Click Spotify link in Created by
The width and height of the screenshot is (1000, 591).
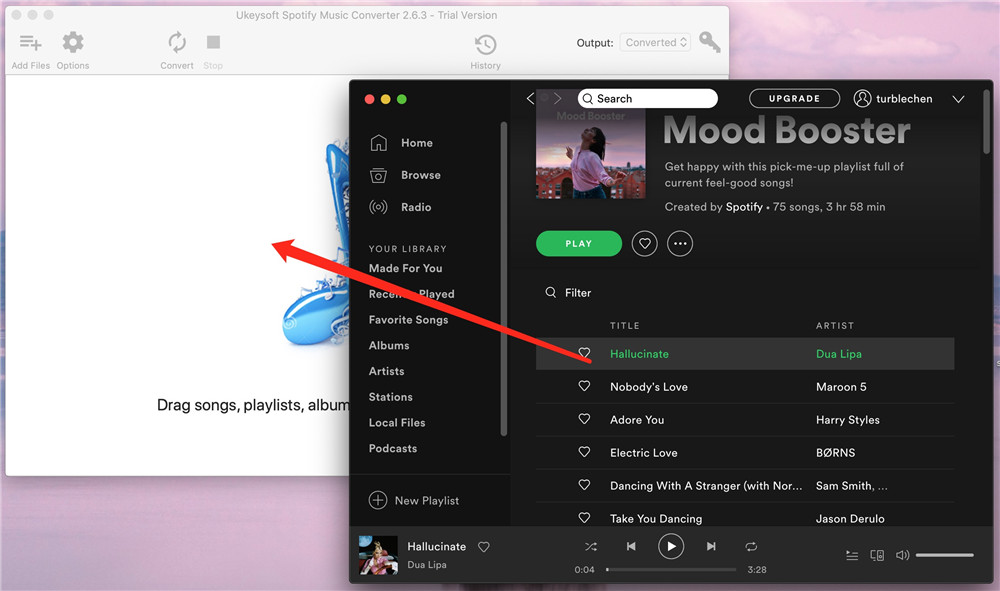tap(744, 207)
